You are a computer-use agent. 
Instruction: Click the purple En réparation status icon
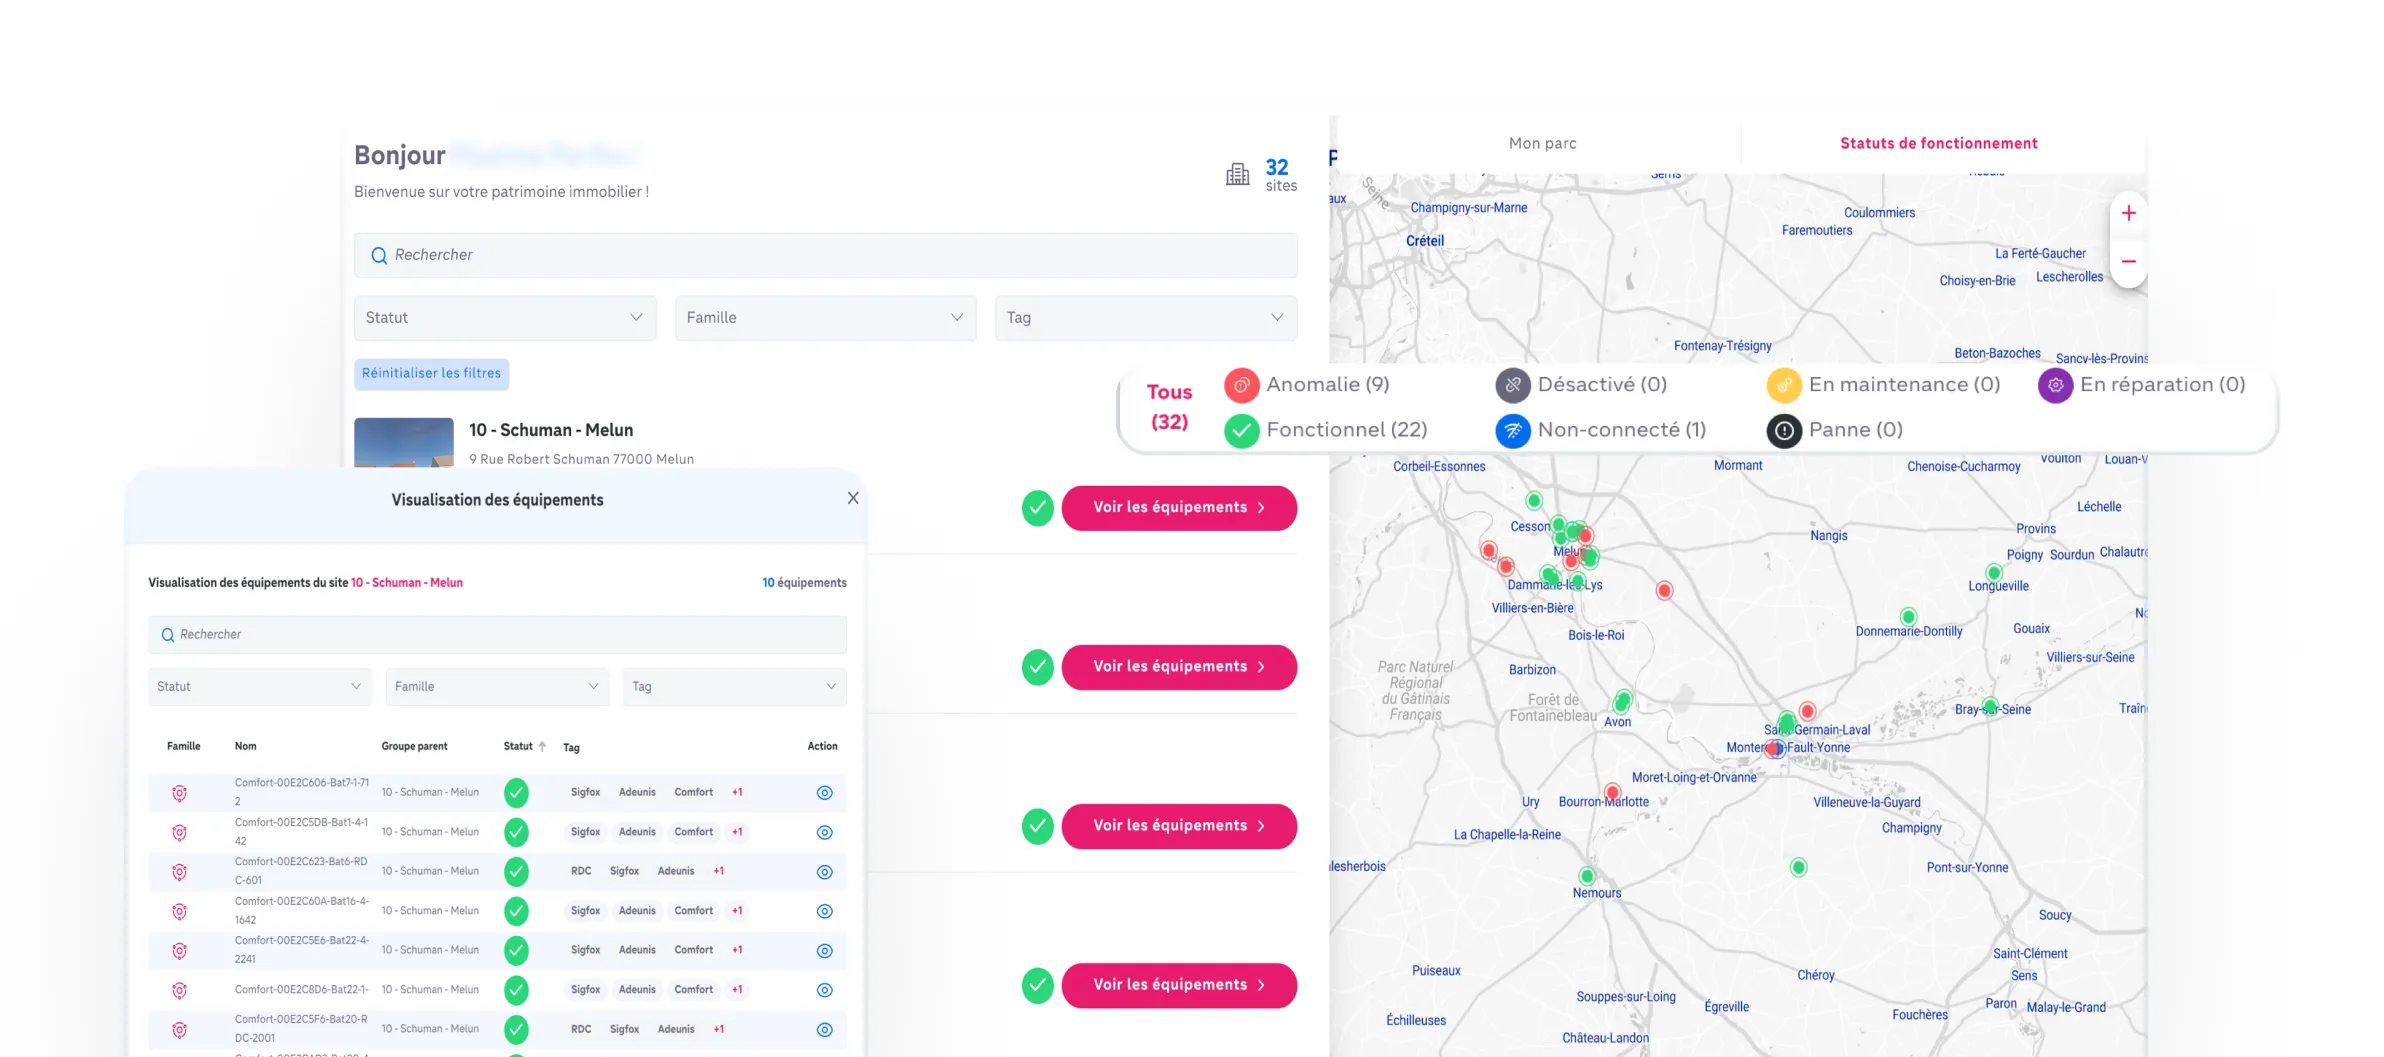(x=2055, y=386)
